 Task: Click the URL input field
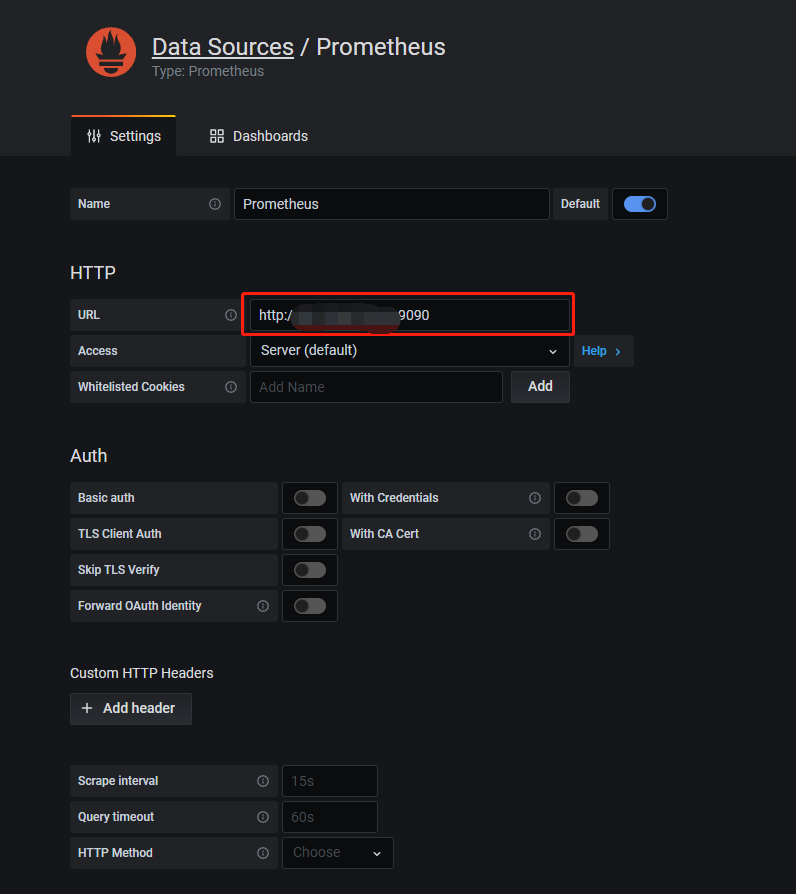coord(409,315)
